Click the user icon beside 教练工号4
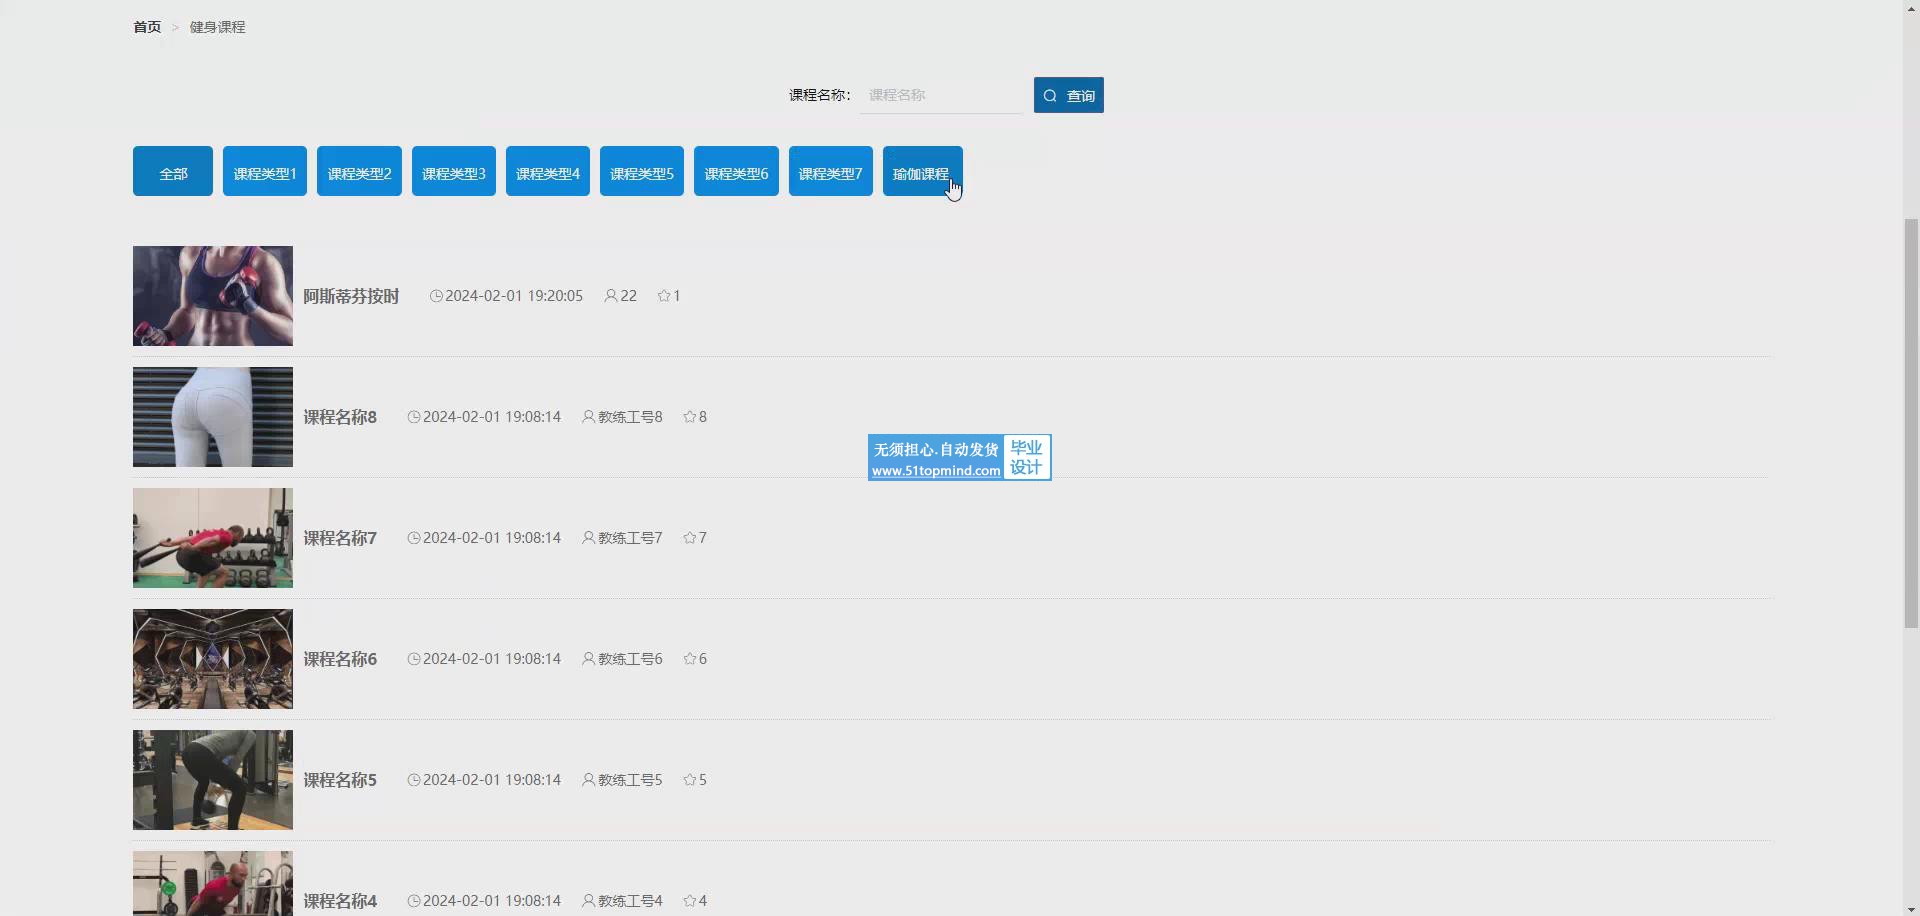Image resolution: width=1920 pixels, height=916 pixels. click(x=589, y=901)
